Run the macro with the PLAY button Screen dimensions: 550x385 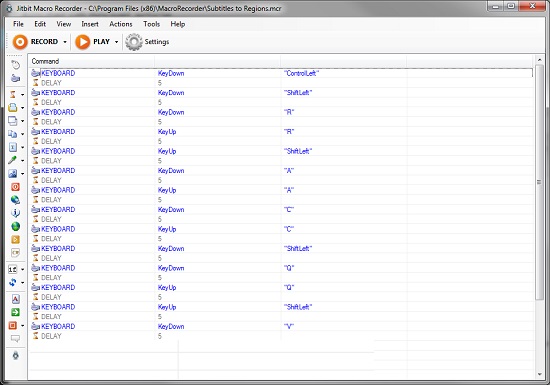[93, 42]
